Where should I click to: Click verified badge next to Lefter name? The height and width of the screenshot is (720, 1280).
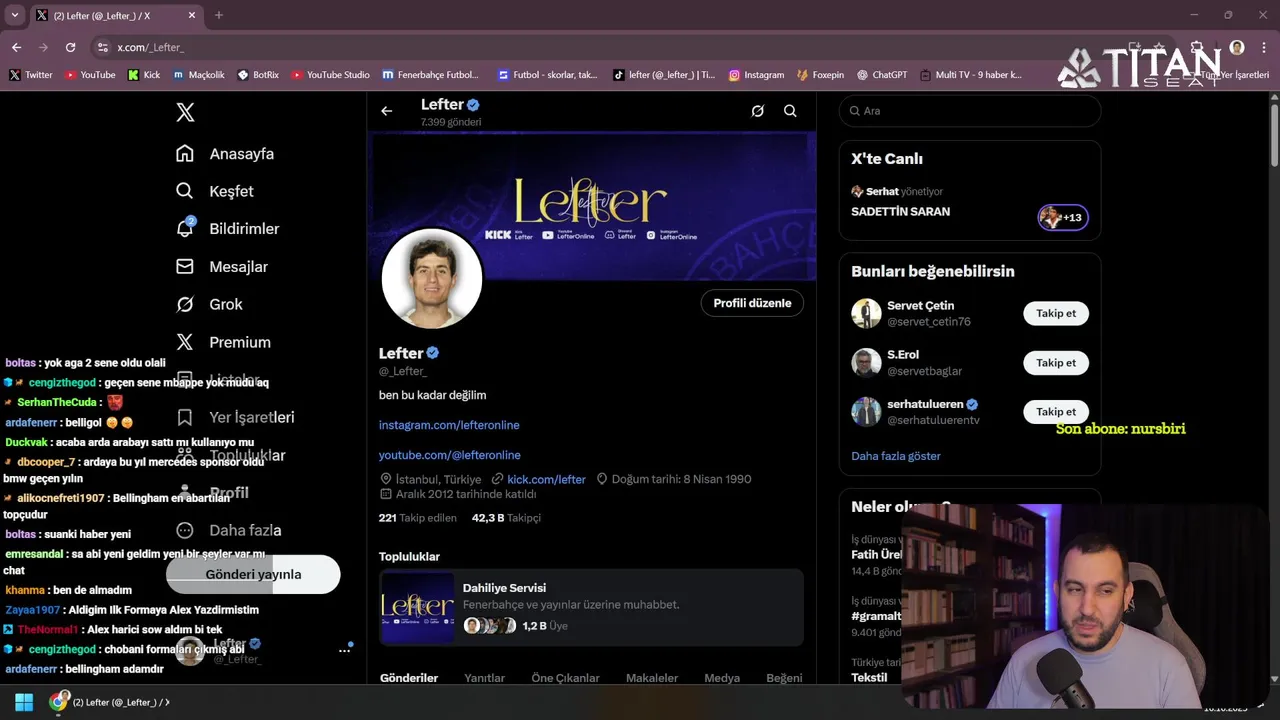(433, 353)
